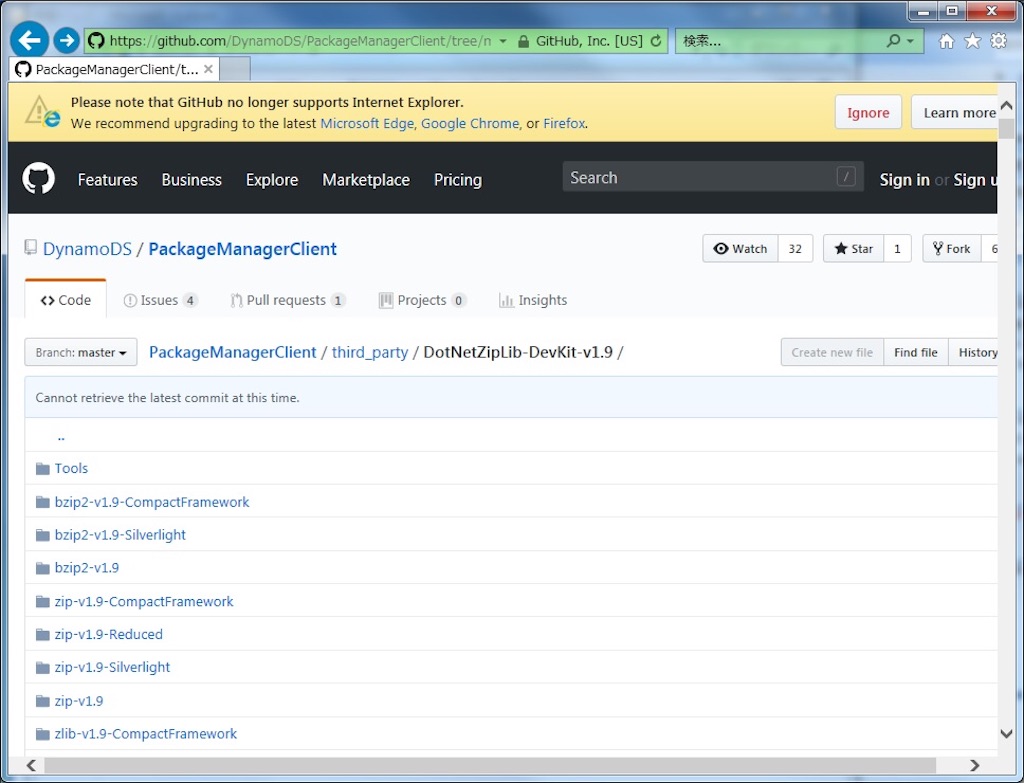The width and height of the screenshot is (1024, 783).
Task: Click the Find file button
Action: click(916, 352)
